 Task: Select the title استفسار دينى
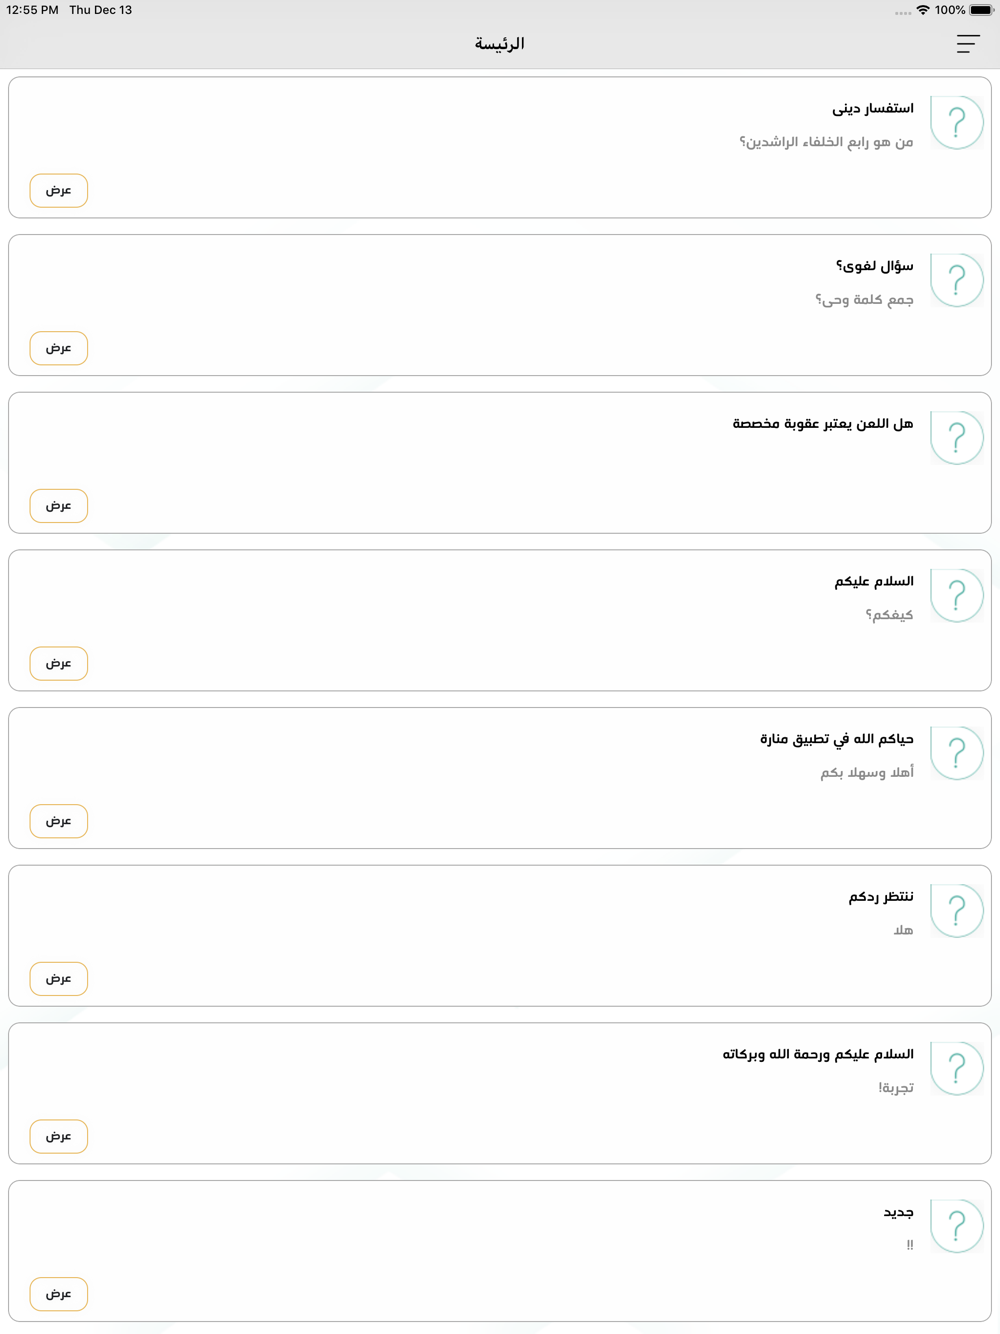pyautogui.click(x=873, y=108)
